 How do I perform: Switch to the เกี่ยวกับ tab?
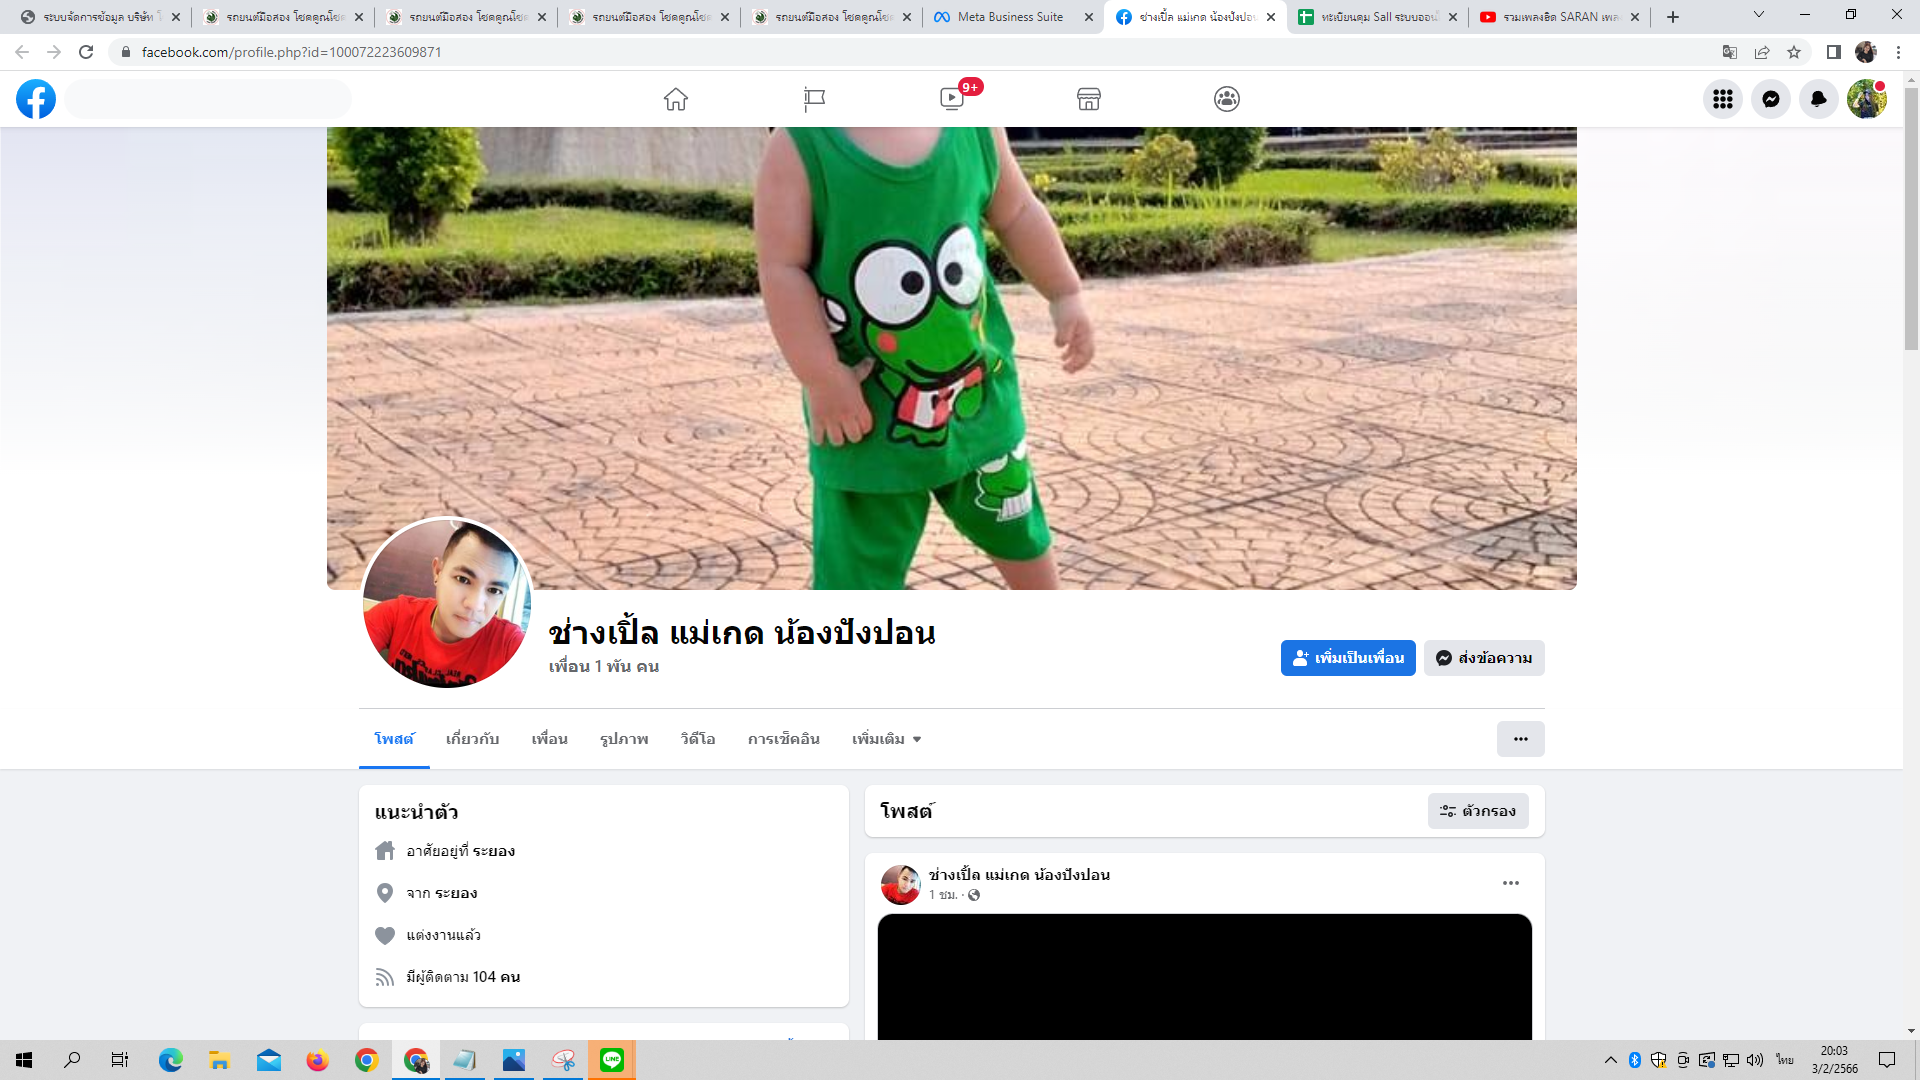point(472,739)
